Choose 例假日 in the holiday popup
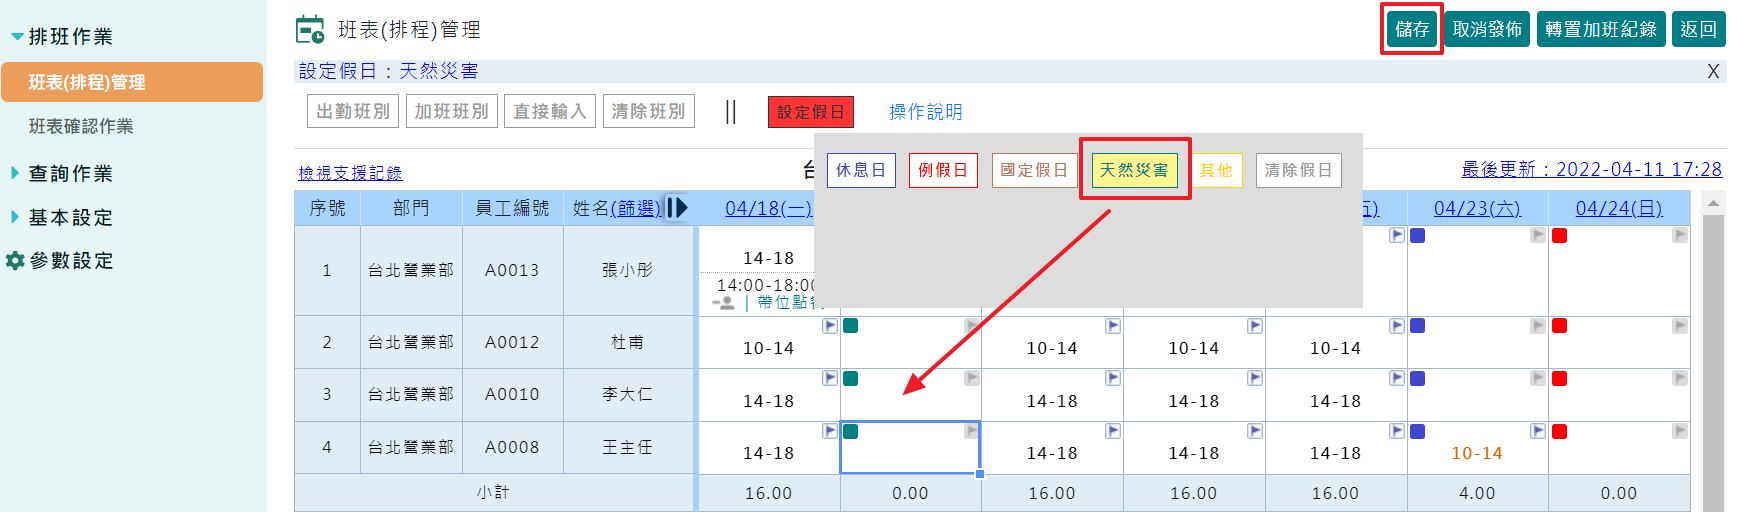Screen dimensions: 1742x512 943,170
